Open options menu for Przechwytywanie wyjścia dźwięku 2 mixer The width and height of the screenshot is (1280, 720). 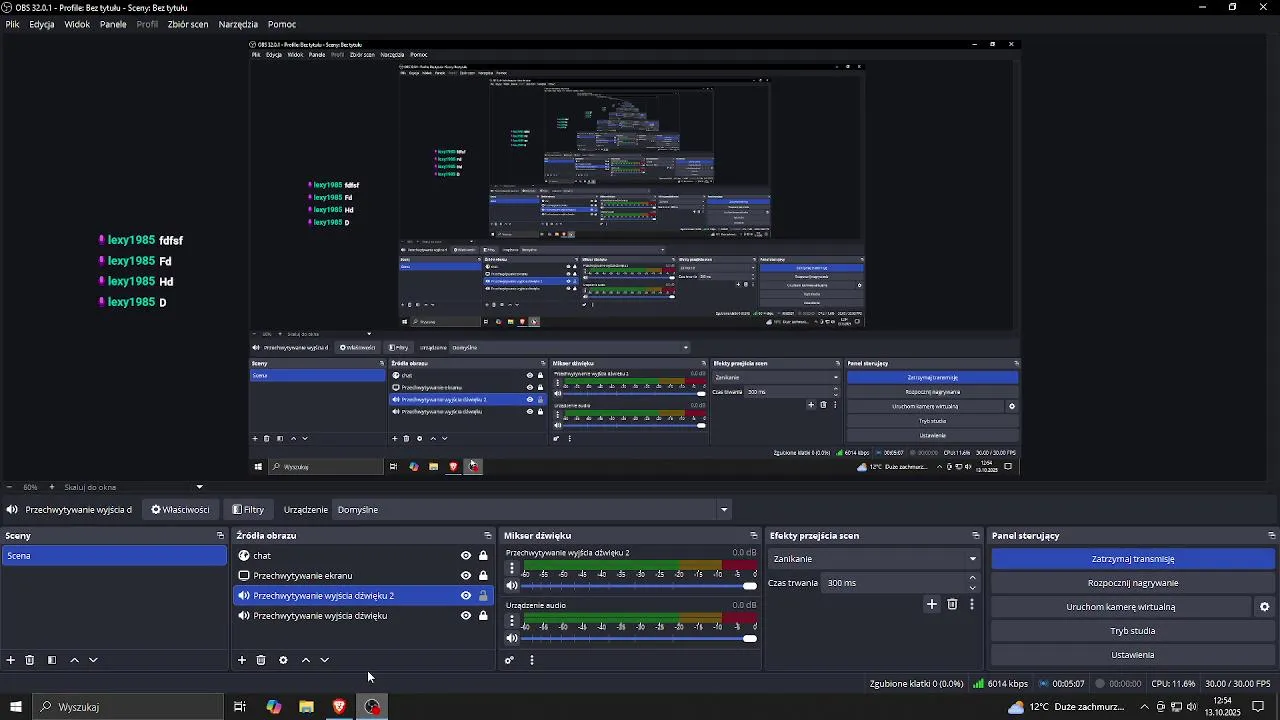(x=512, y=568)
